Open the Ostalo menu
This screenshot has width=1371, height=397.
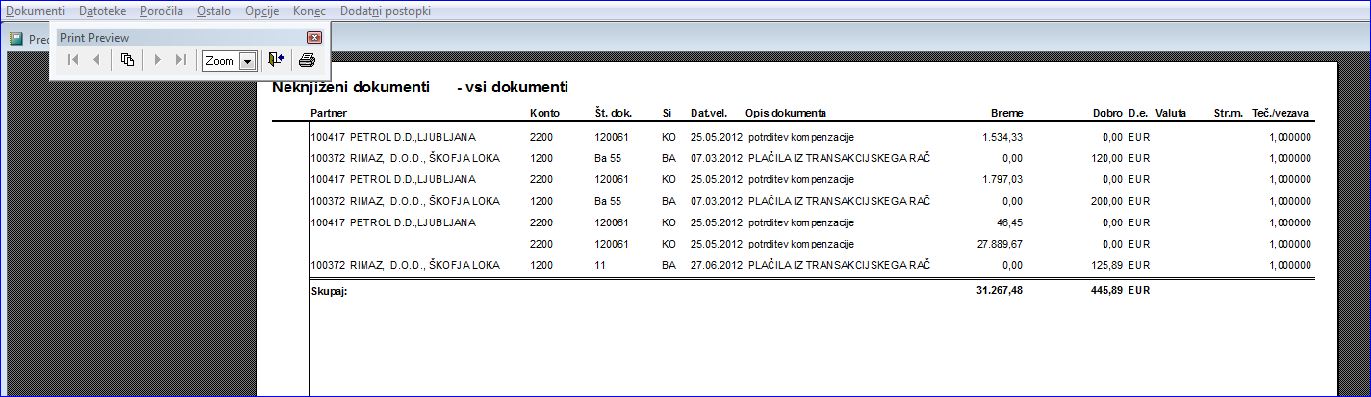click(x=214, y=10)
